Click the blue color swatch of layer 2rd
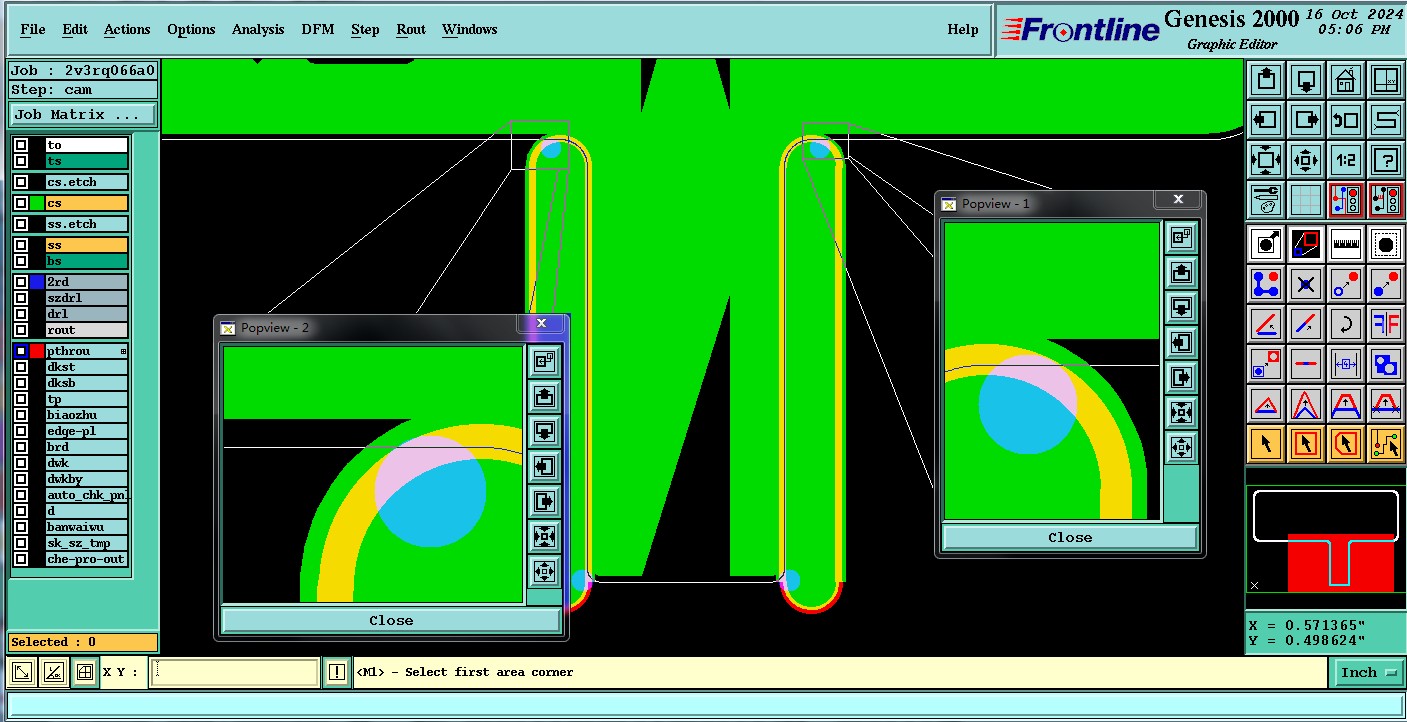1407x722 pixels. [37, 282]
